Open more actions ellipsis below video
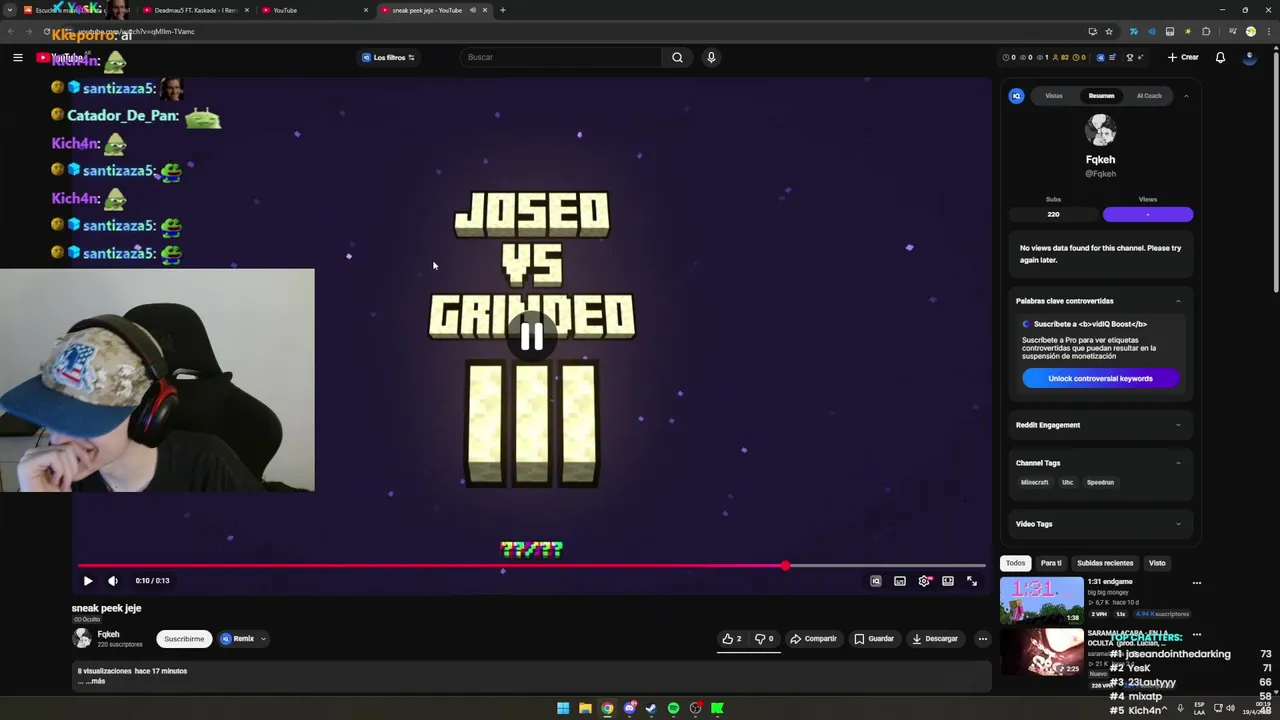The image size is (1280, 720). pyautogui.click(x=982, y=638)
